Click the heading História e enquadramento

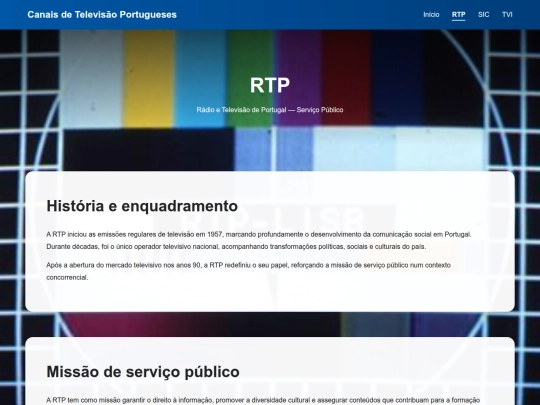pos(142,206)
